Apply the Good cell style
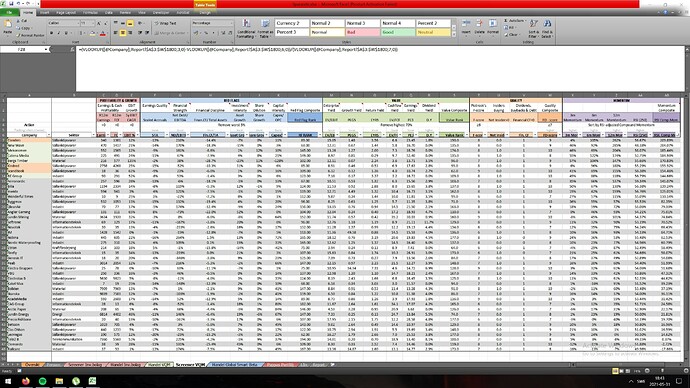This screenshot has width=690, height=388. point(397,32)
